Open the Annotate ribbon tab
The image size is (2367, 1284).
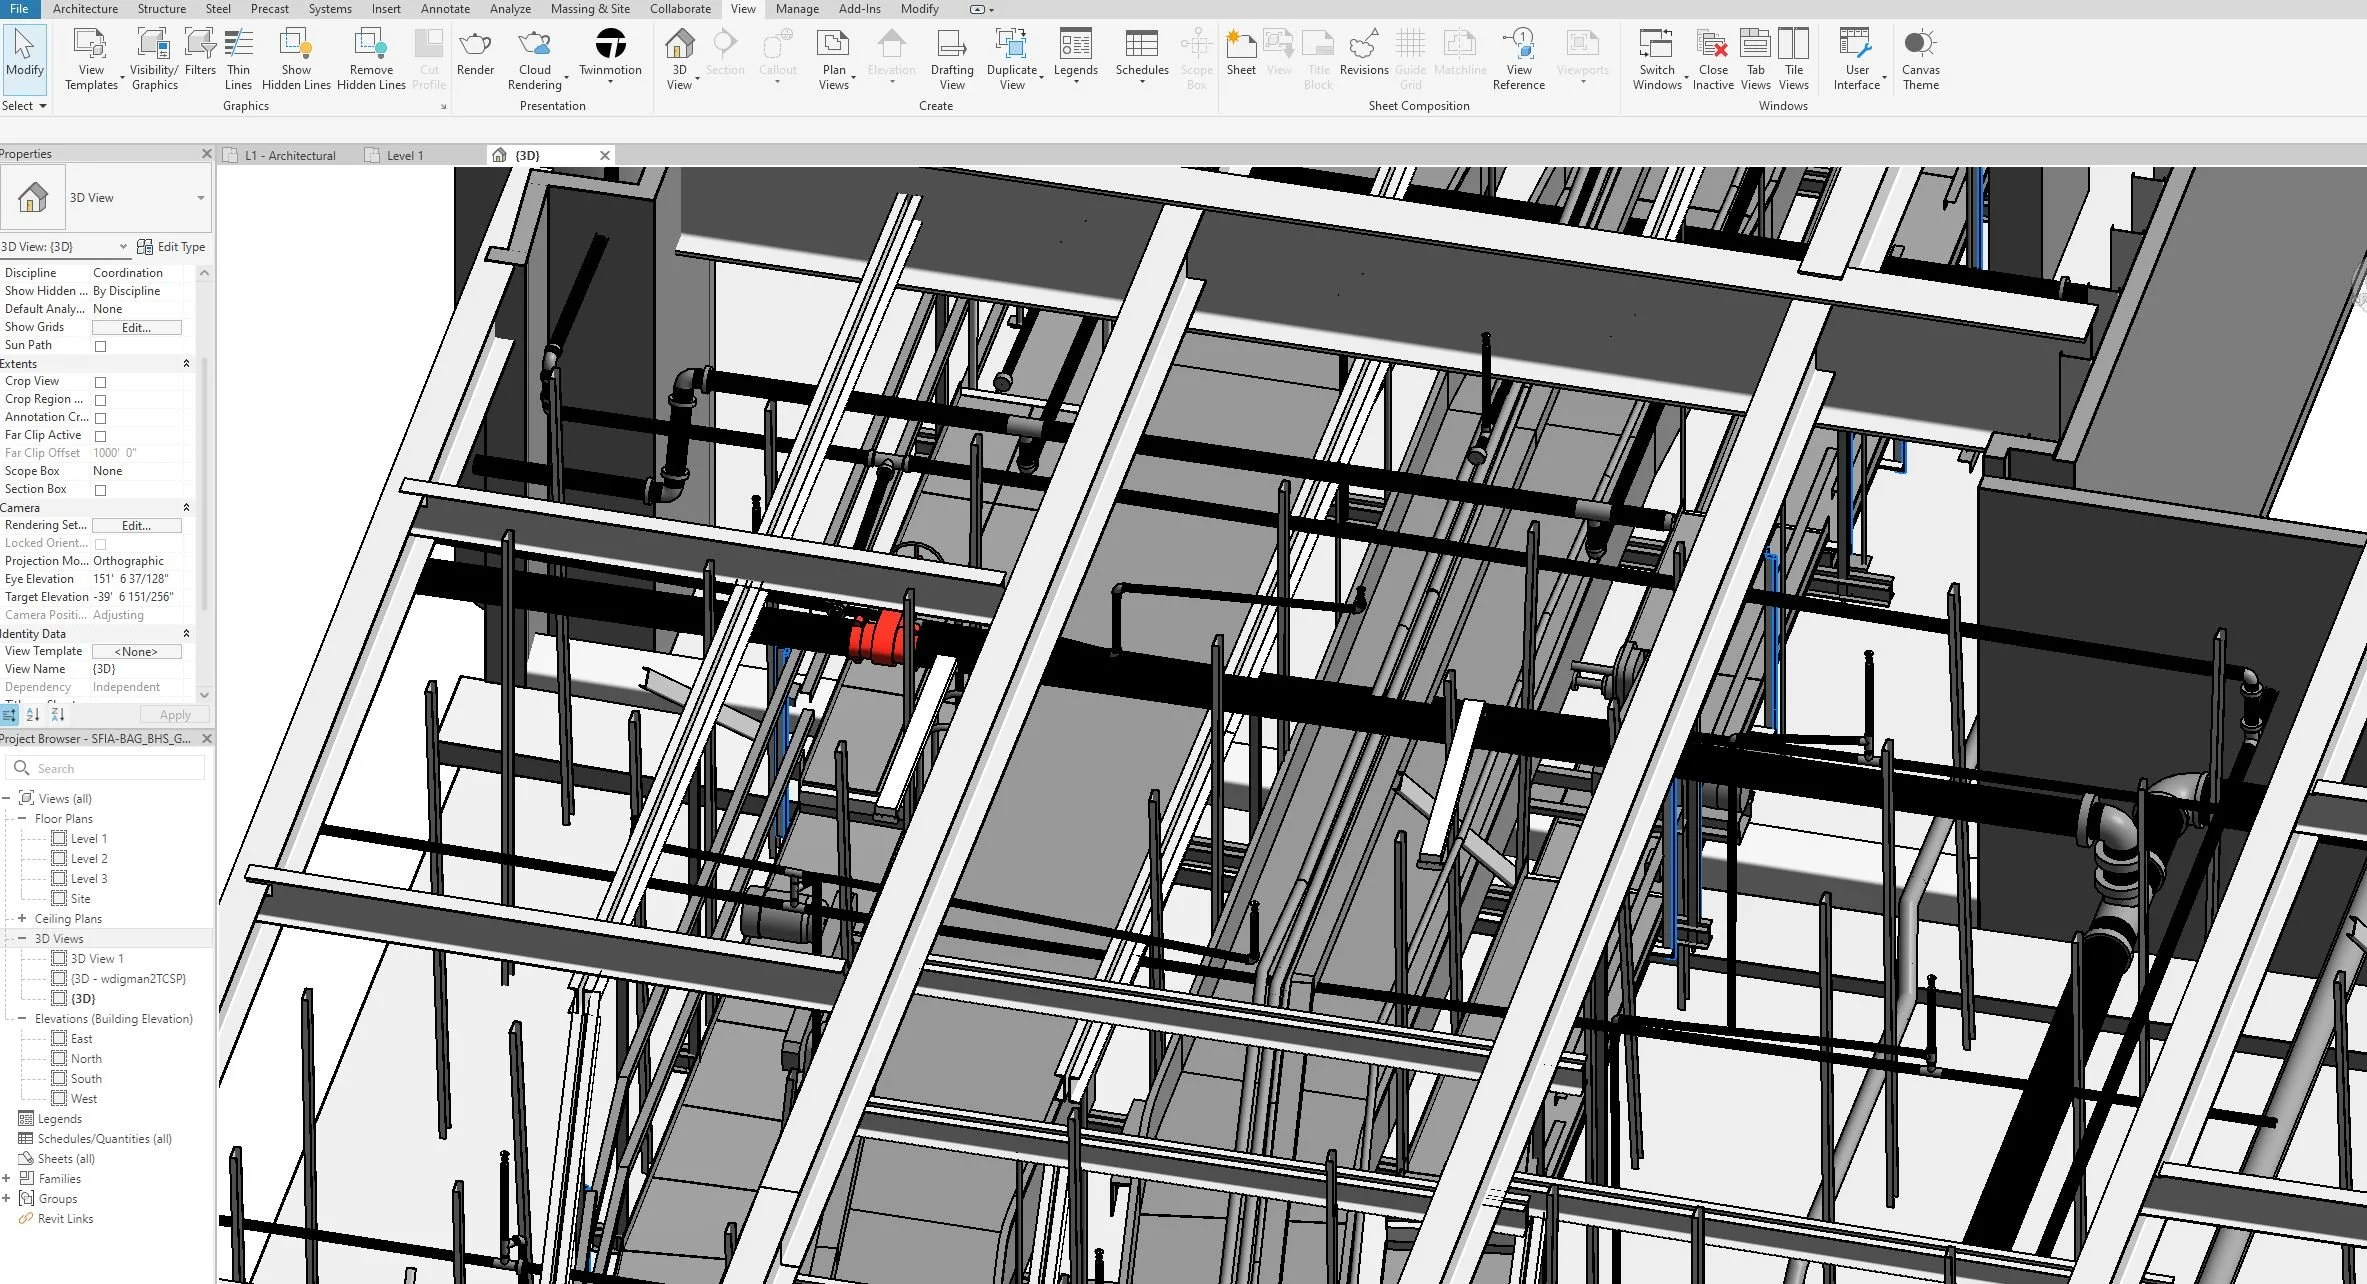click(445, 9)
